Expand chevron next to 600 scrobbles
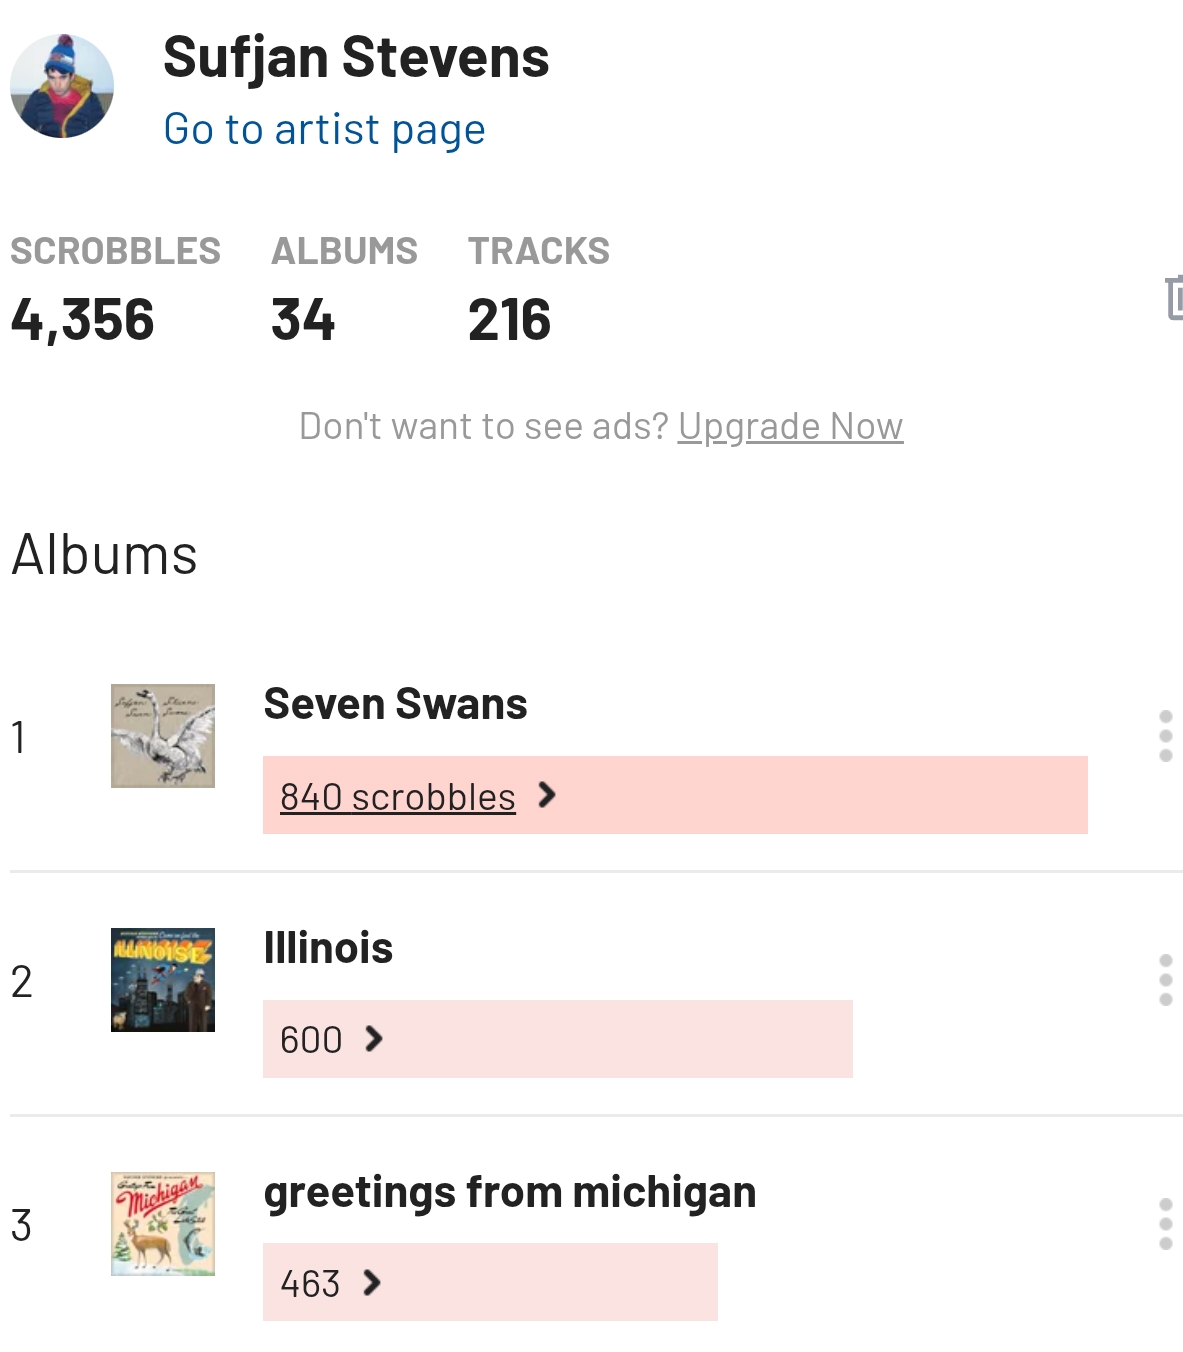The image size is (1183, 1352). coord(374,1039)
